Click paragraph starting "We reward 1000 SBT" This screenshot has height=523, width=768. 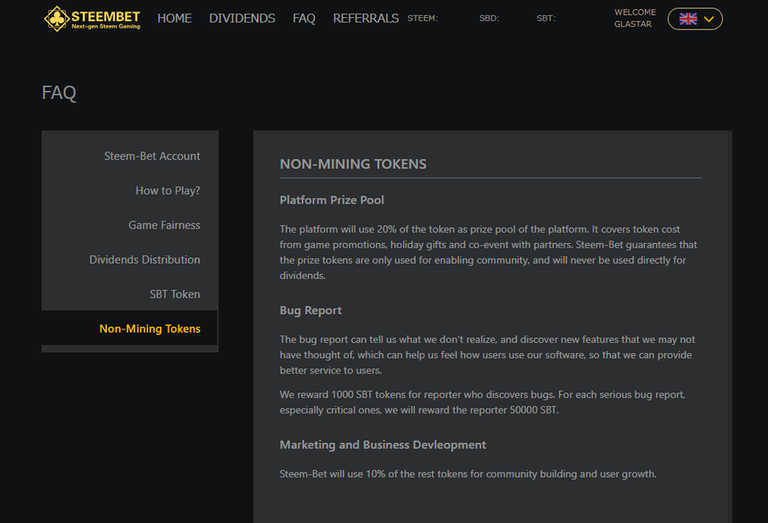482,402
